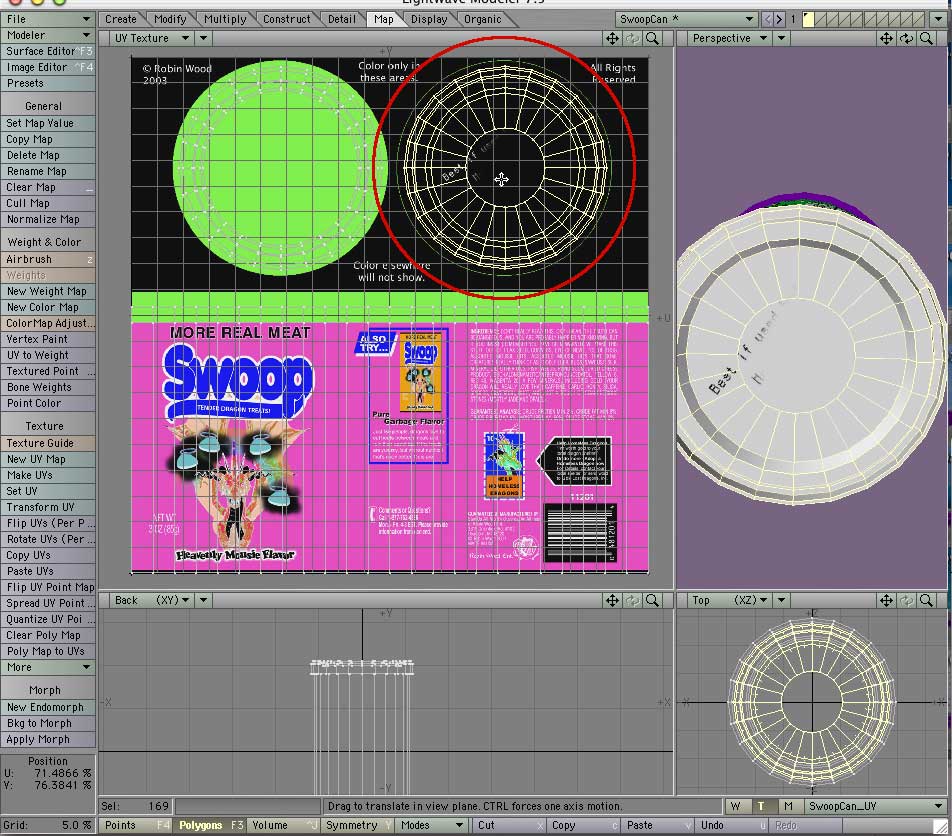Image resolution: width=952 pixels, height=836 pixels.
Task: Open the Construct tab
Action: pos(287,19)
